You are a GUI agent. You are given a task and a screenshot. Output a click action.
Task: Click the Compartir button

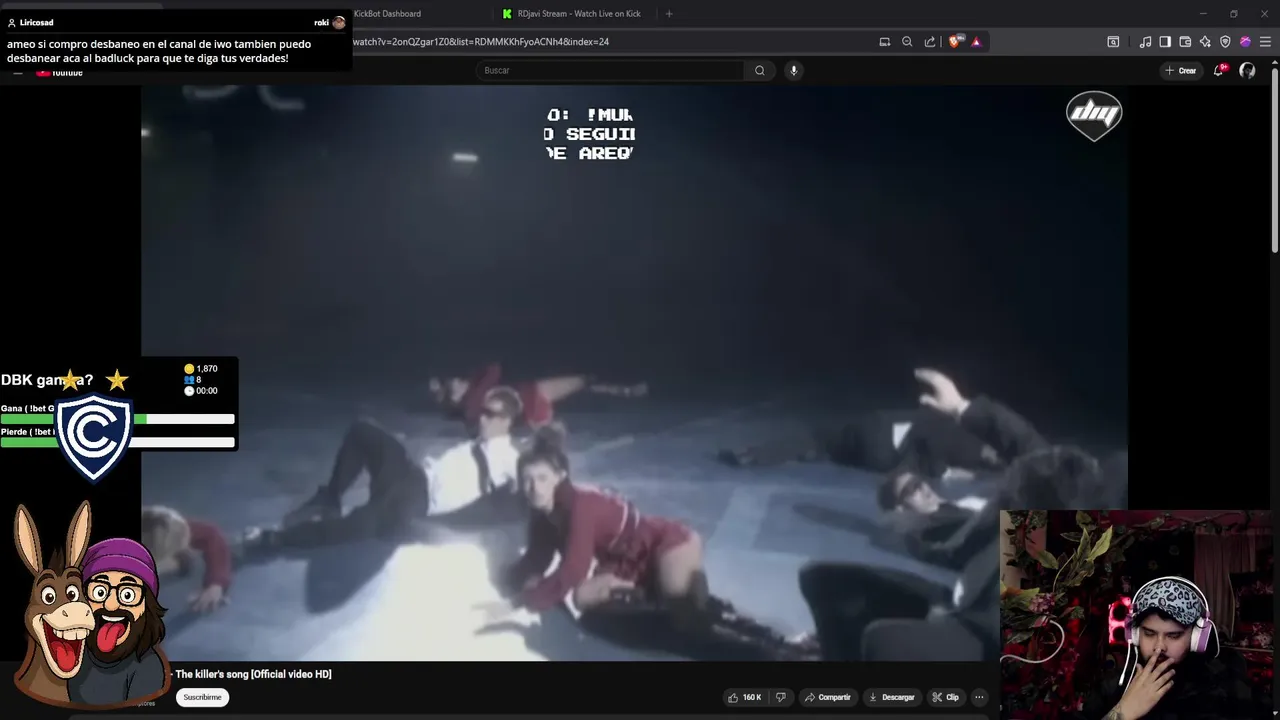pos(827,697)
